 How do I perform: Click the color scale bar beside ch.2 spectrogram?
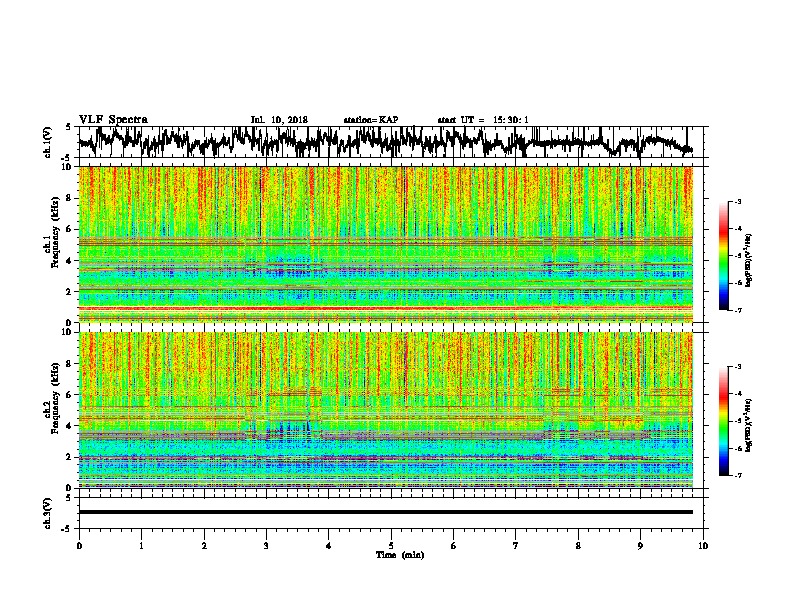(x=724, y=421)
